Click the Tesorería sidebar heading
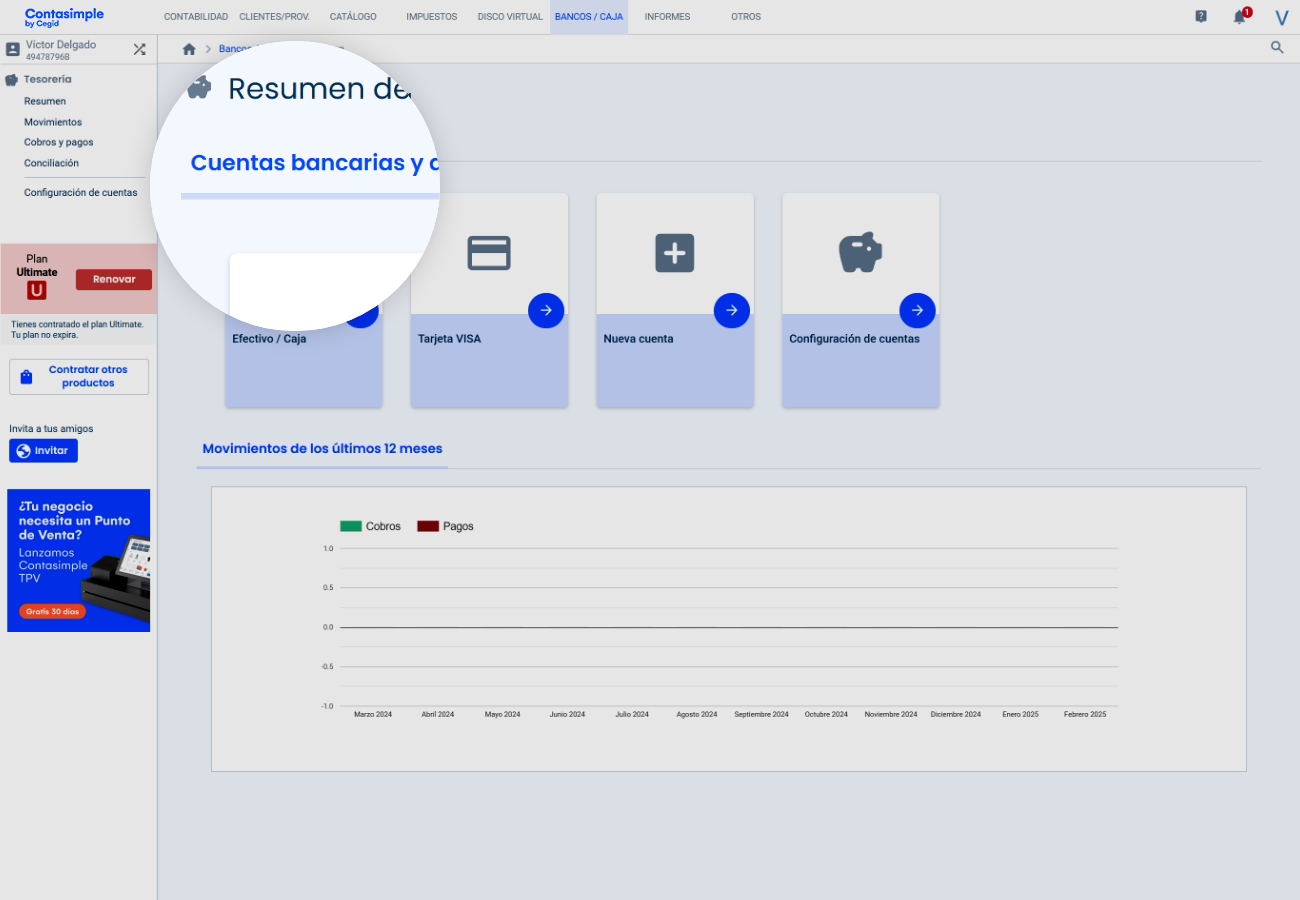1300x900 pixels. (48, 79)
